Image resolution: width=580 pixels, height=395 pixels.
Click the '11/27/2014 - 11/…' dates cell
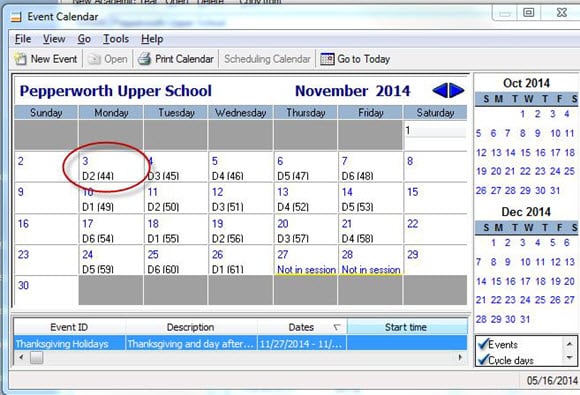[x=302, y=344]
